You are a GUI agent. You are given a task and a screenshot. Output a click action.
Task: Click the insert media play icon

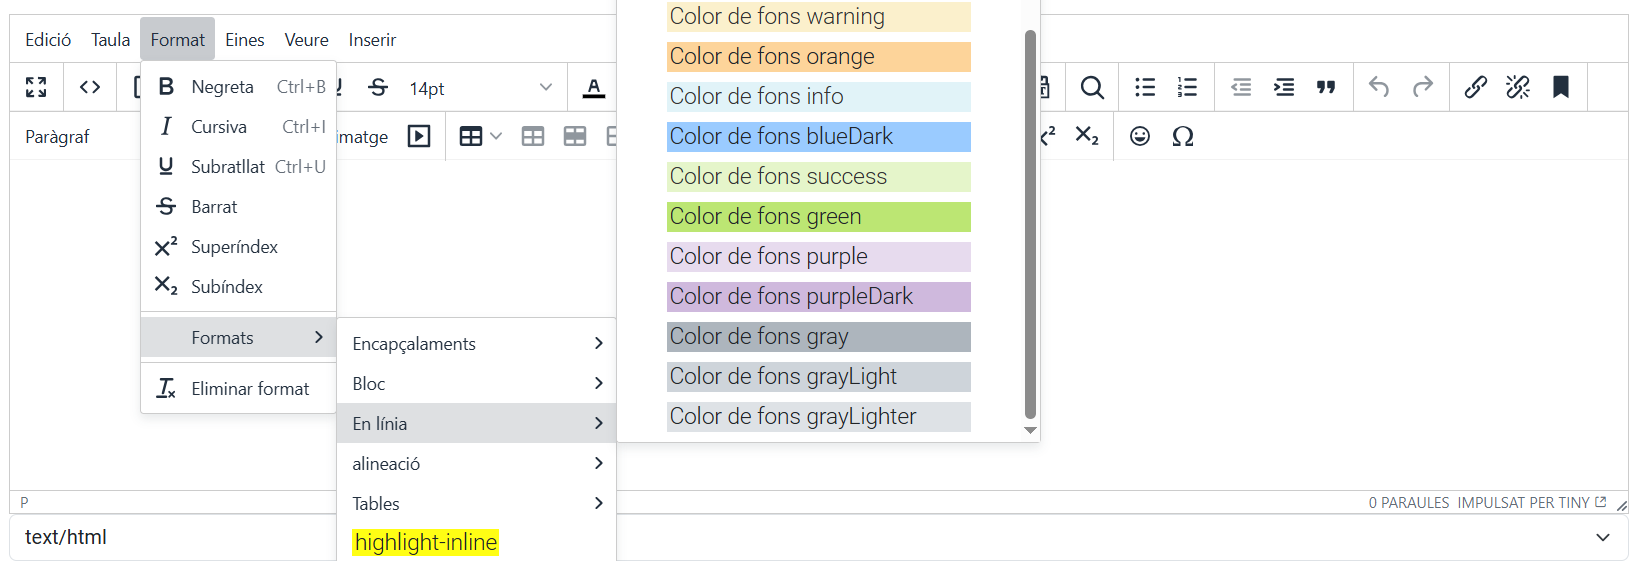pos(419,137)
